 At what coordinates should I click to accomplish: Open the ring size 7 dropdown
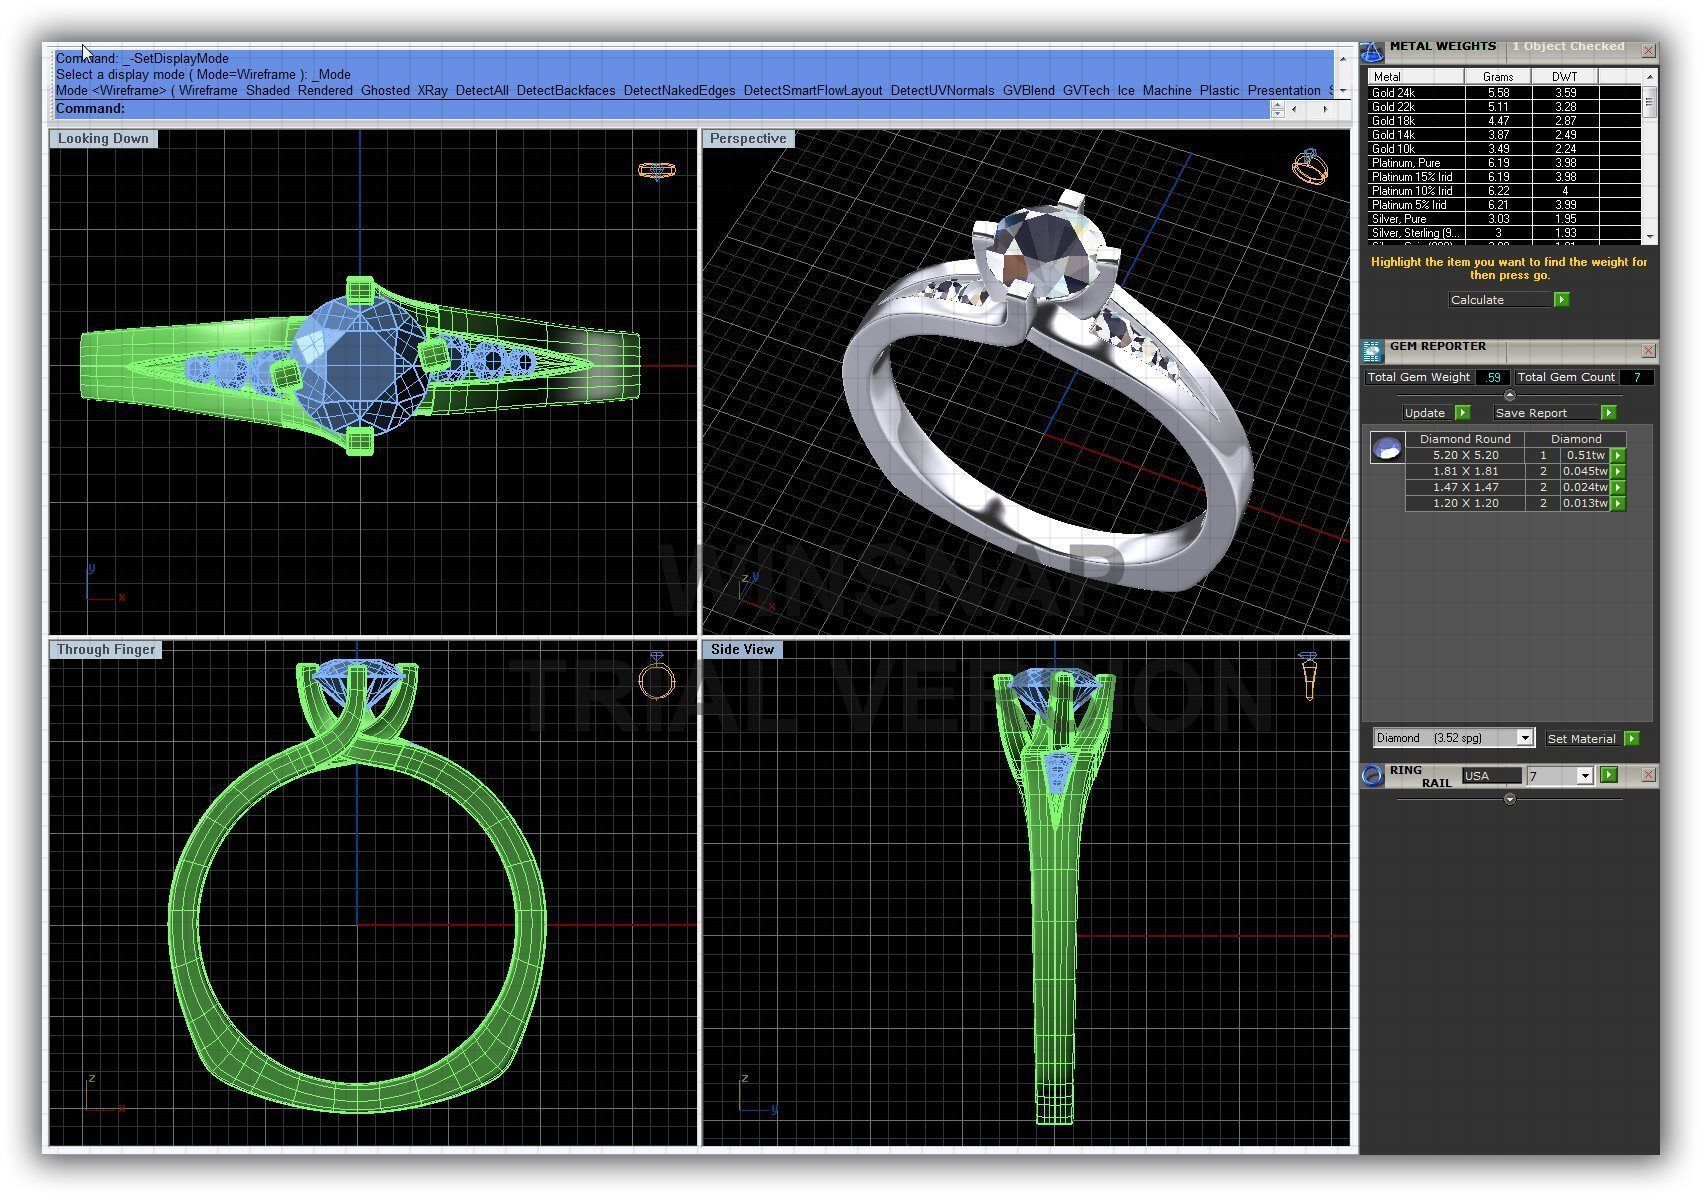pos(1584,776)
